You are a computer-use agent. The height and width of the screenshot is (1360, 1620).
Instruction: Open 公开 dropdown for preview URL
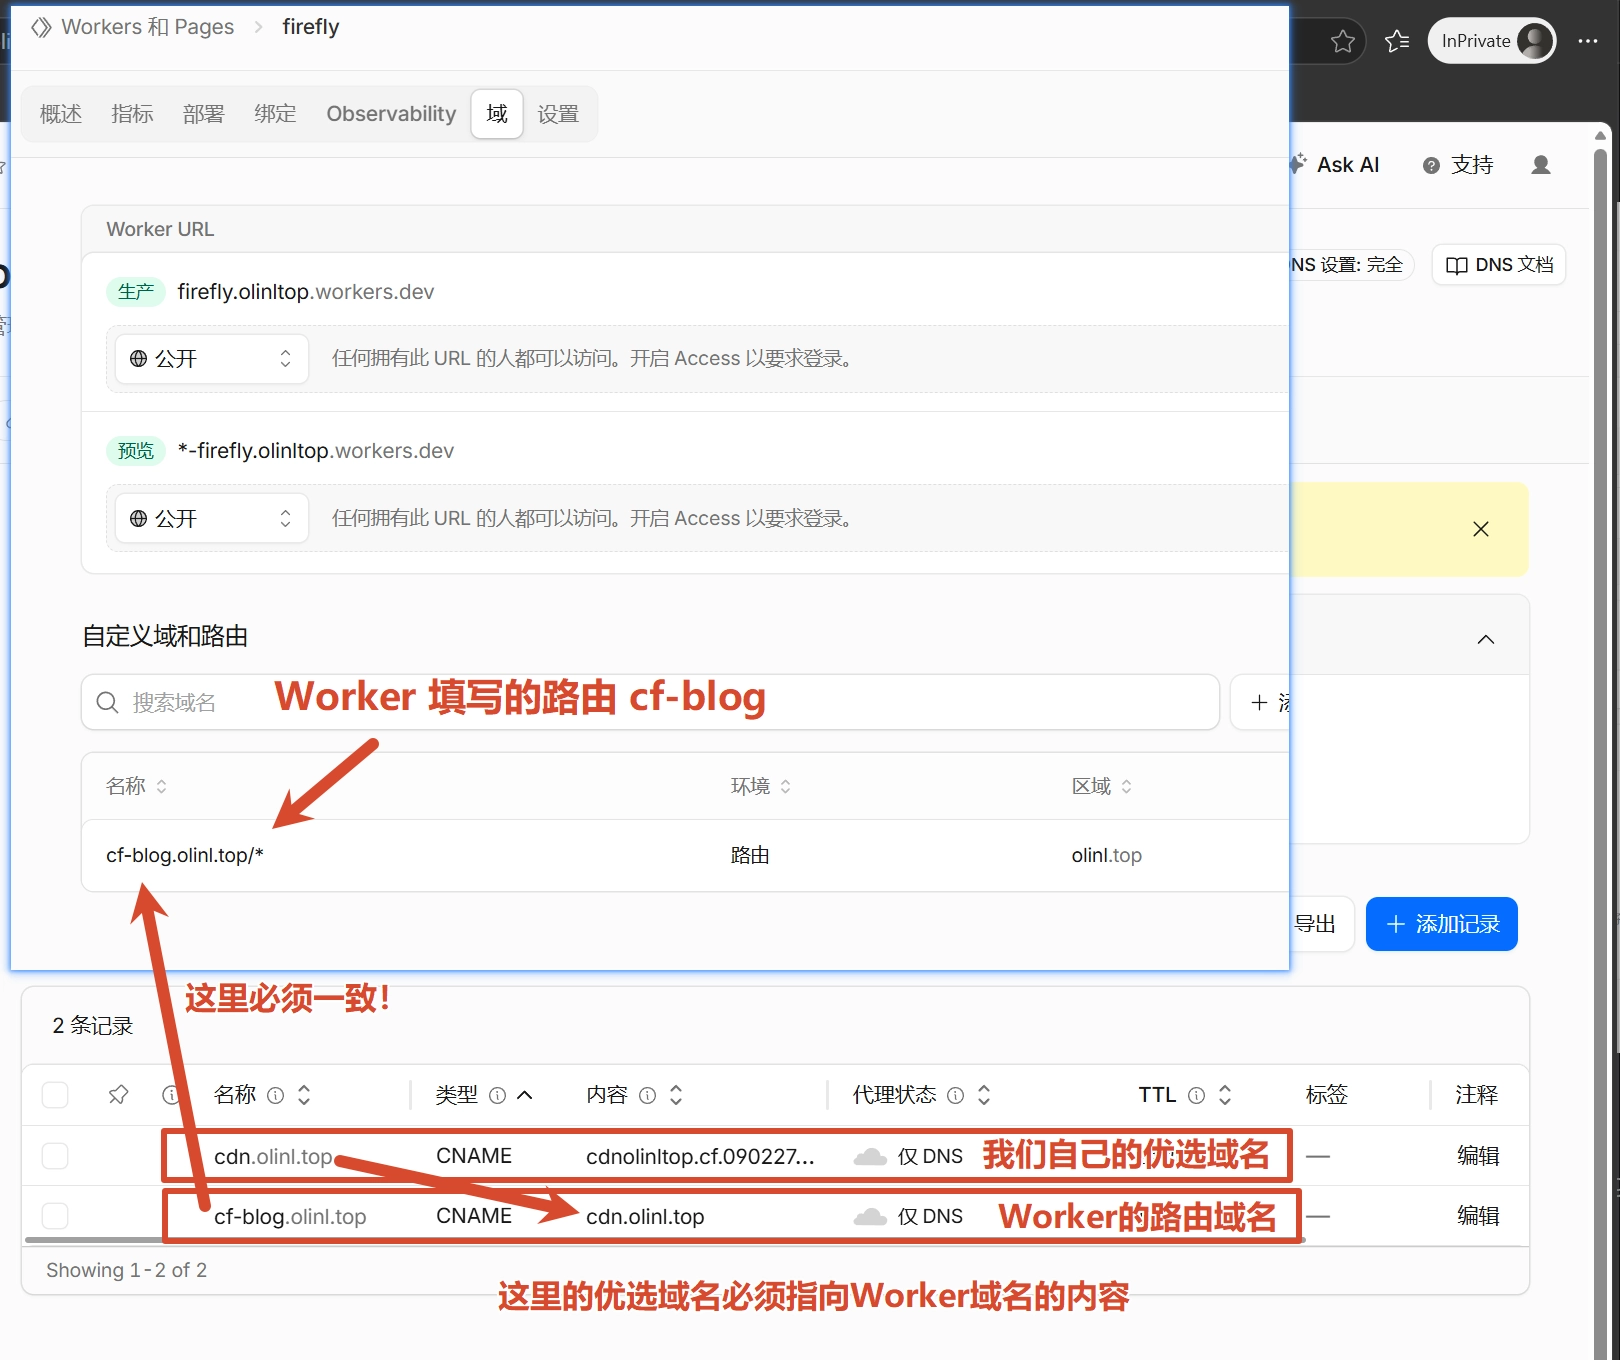point(211,519)
